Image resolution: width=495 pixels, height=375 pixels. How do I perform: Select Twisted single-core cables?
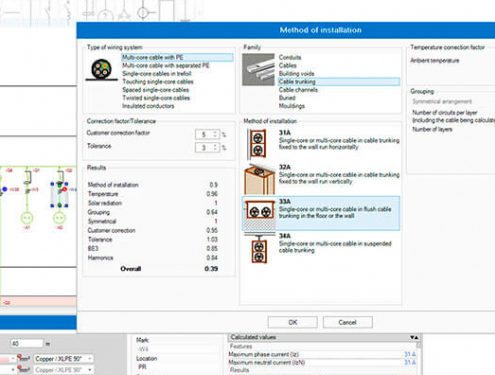(x=156, y=98)
